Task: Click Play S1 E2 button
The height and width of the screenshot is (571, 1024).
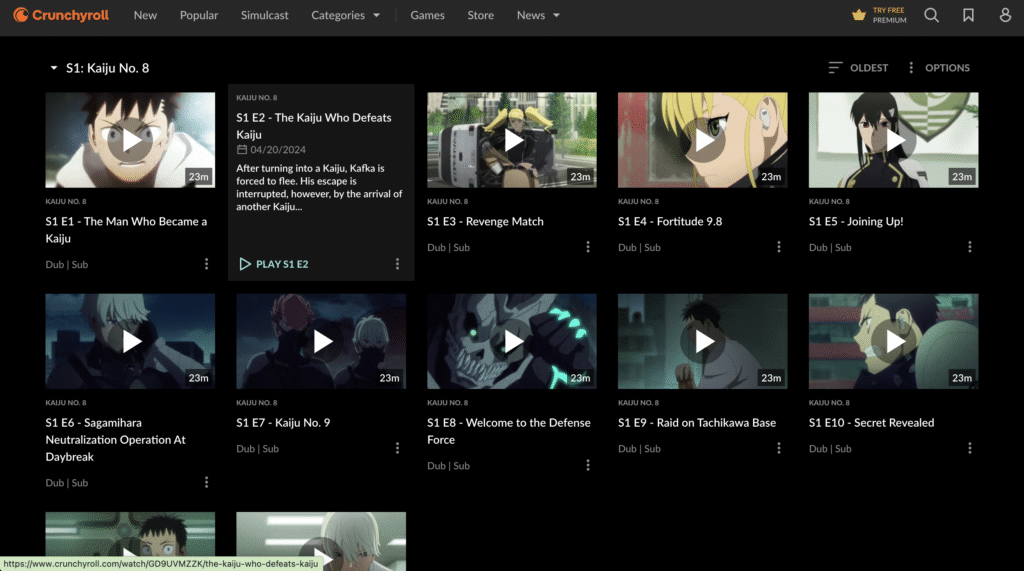Action: (274, 264)
